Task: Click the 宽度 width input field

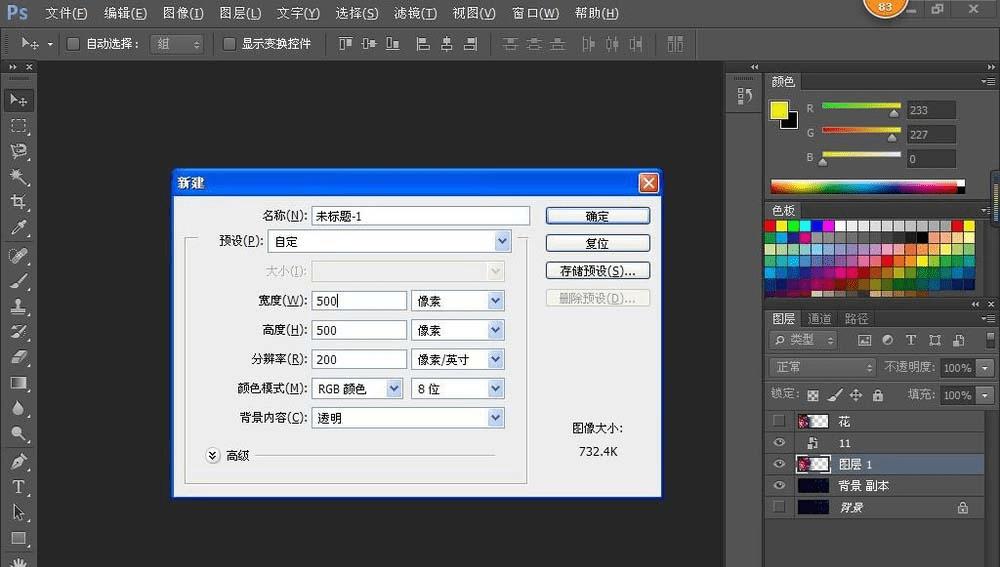Action: [x=359, y=301]
